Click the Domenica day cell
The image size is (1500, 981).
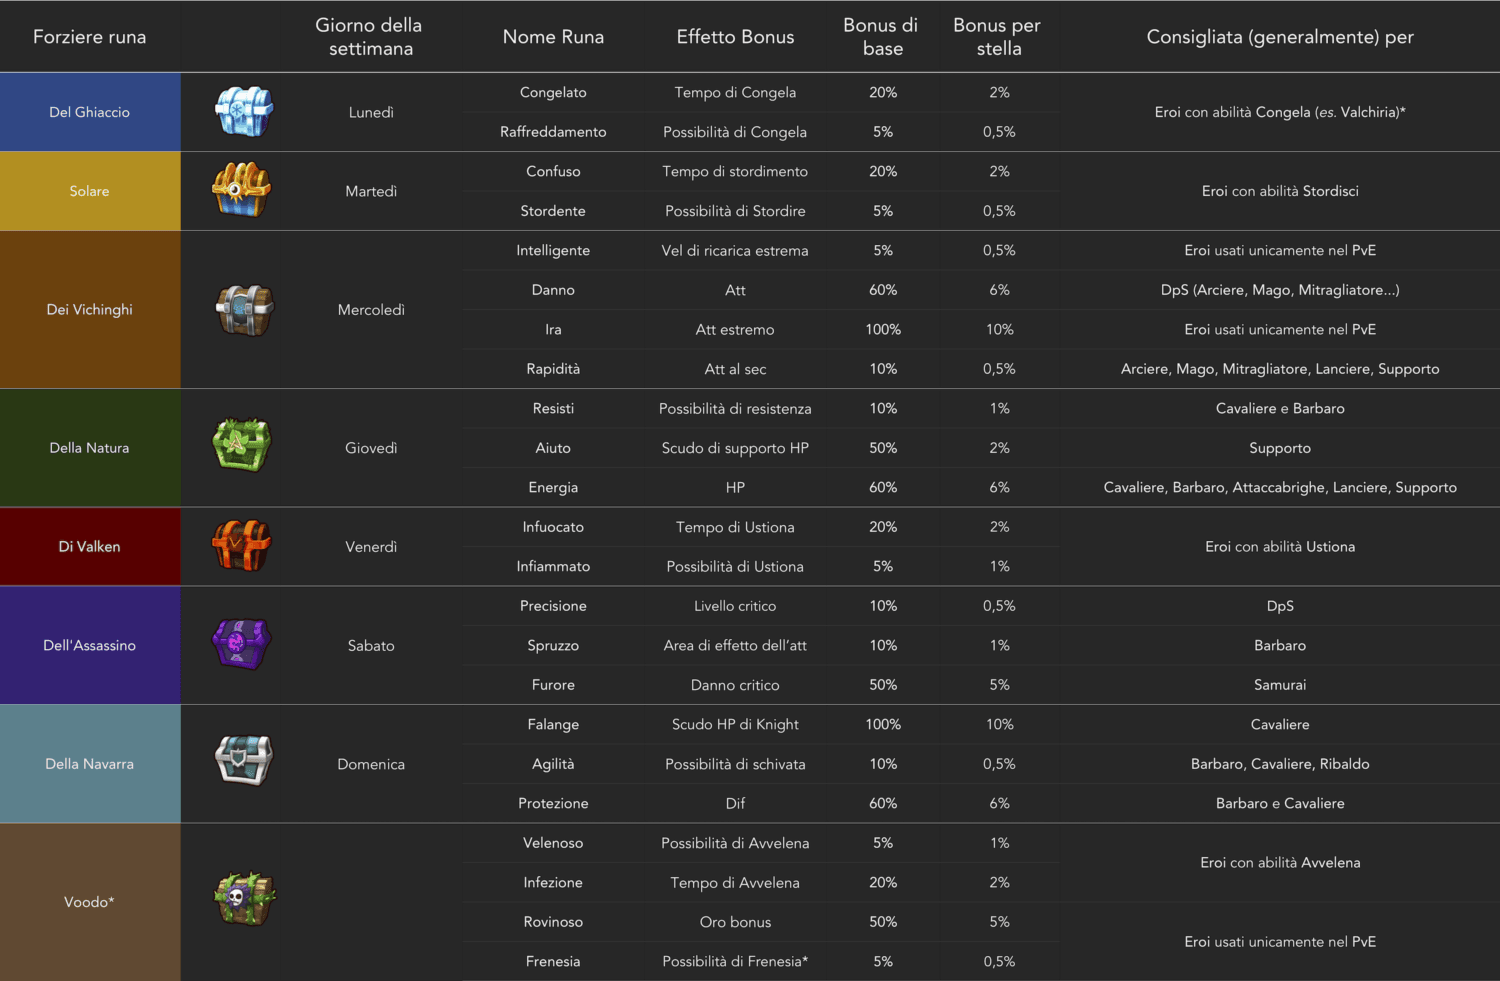pyautogui.click(x=371, y=764)
